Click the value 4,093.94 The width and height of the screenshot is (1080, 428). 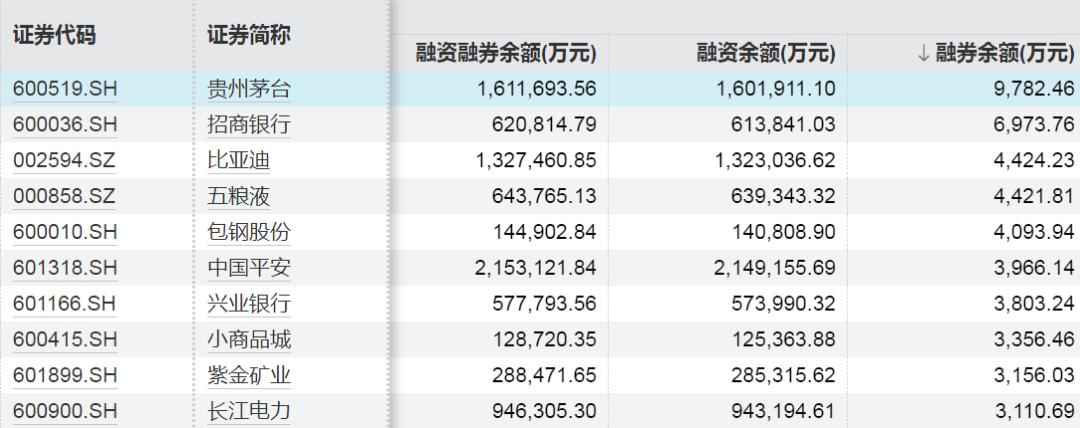click(1034, 232)
